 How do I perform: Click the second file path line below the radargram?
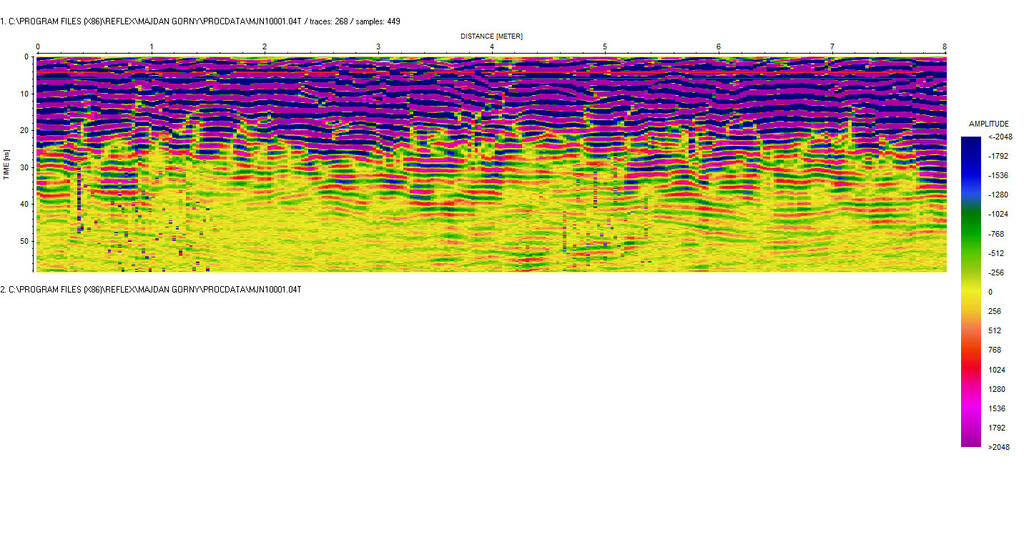point(151,289)
